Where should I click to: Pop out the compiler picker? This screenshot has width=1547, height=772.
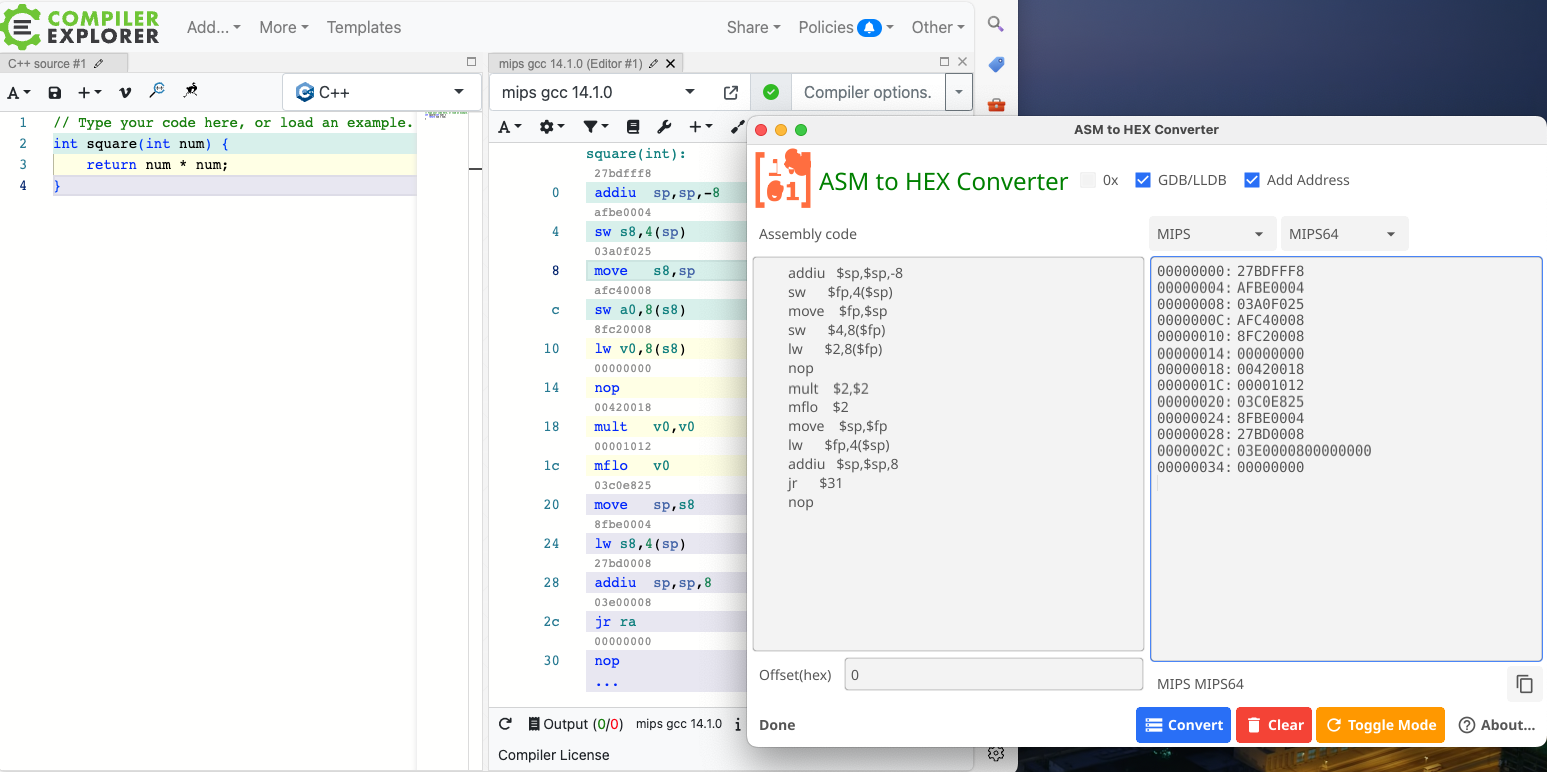pyautogui.click(x=731, y=92)
